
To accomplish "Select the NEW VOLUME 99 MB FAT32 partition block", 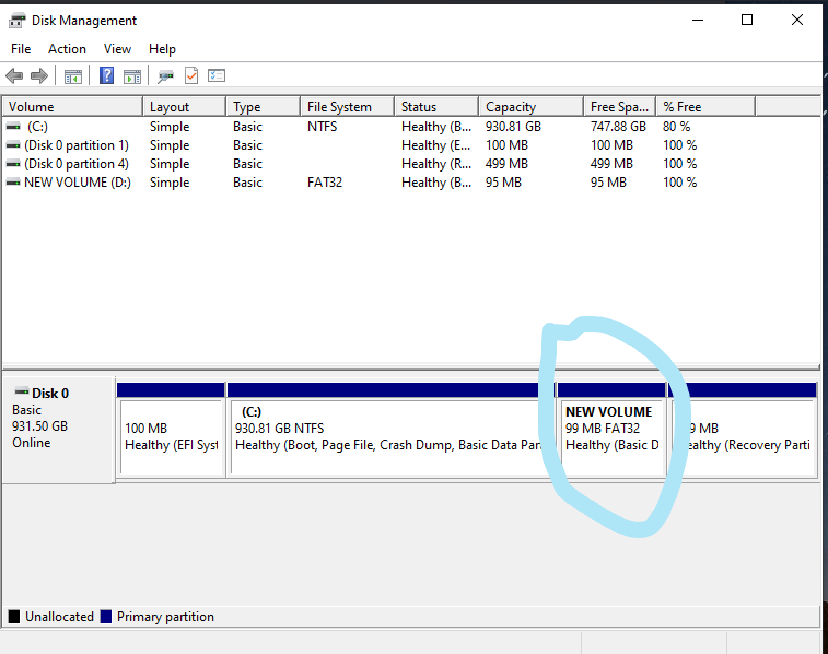I will (x=611, y=431).
